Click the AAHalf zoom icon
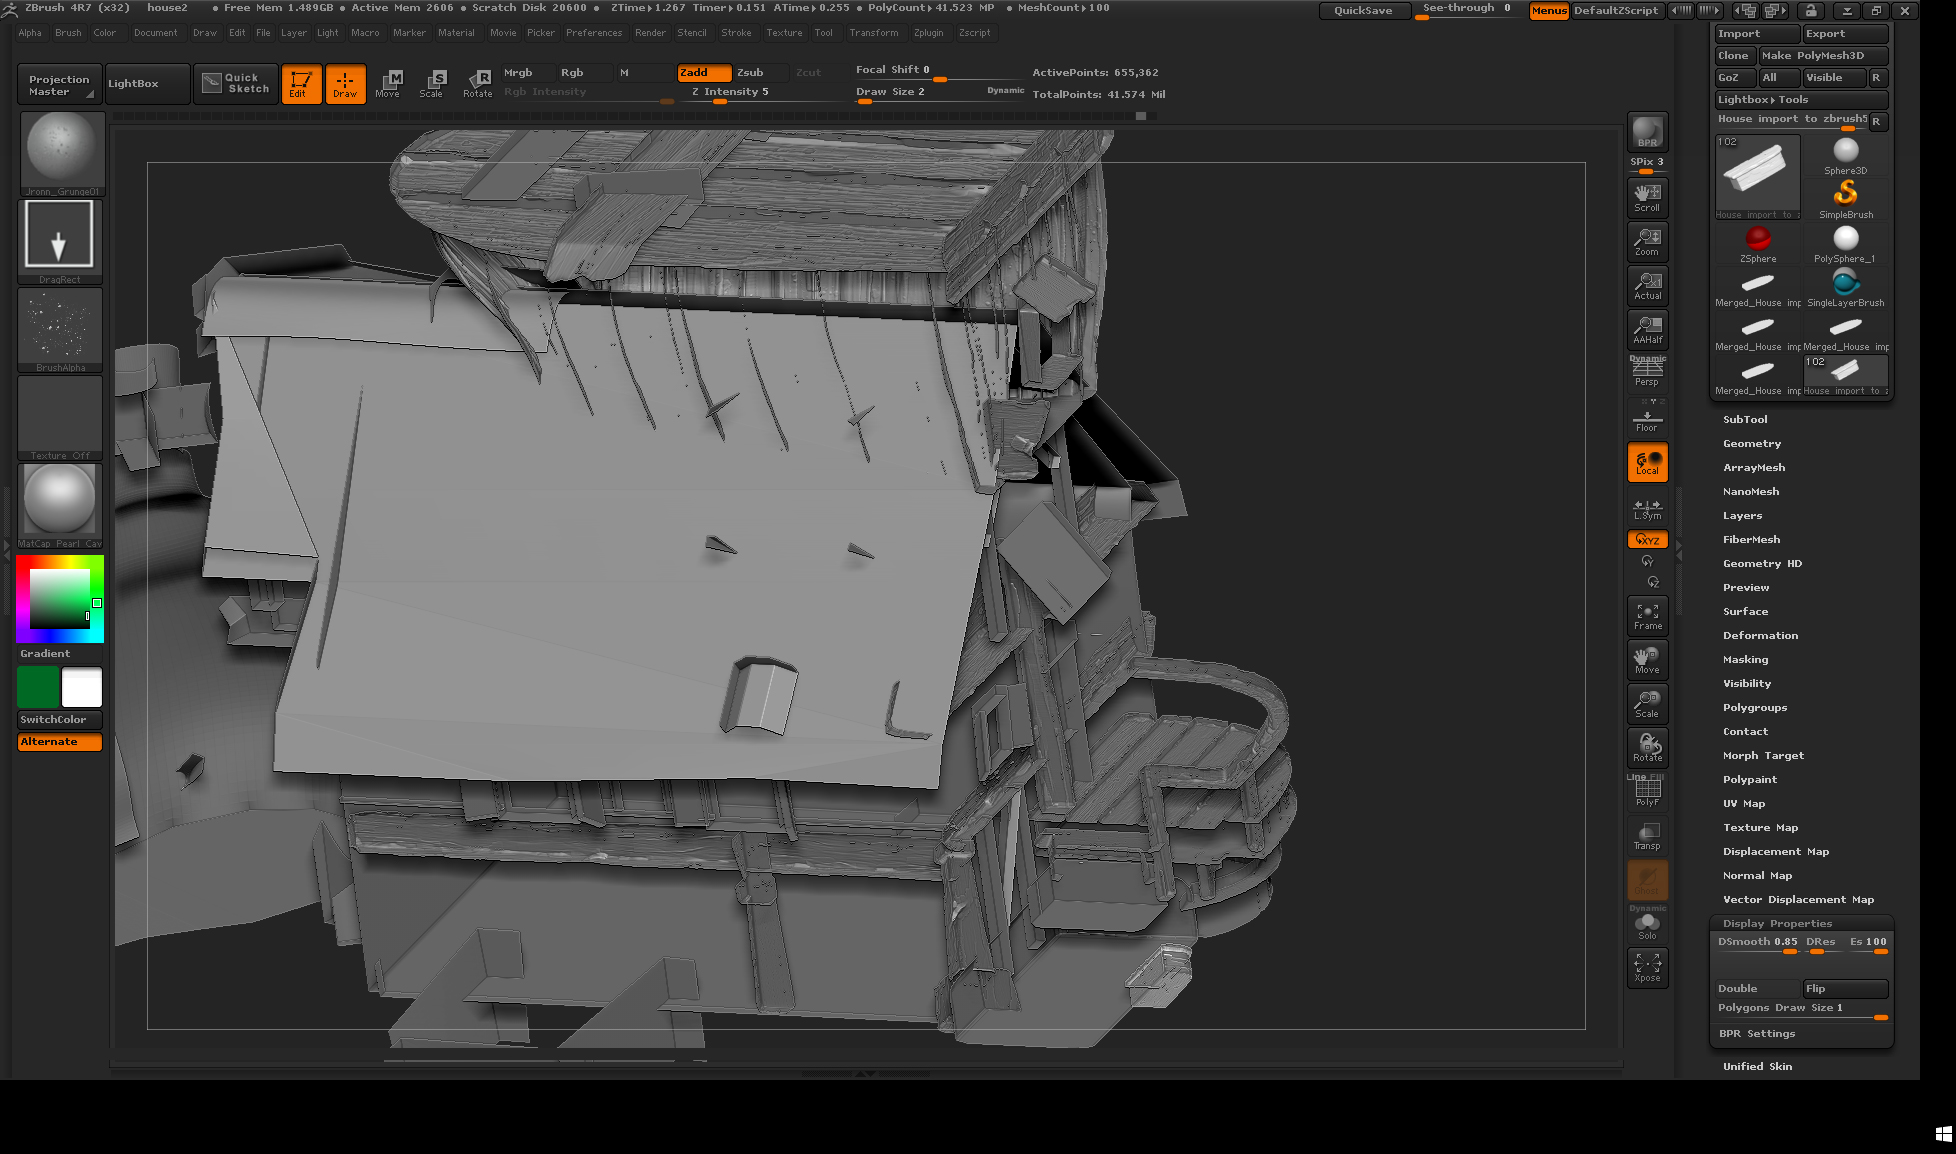Viewport: 1956px width, 1154px height. click(x=1647, y=329)
